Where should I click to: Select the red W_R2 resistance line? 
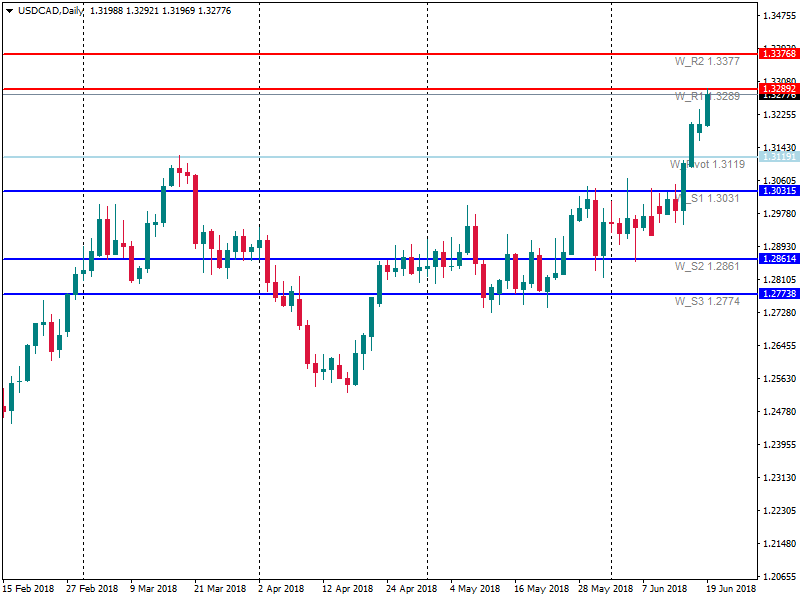[300, 53]
